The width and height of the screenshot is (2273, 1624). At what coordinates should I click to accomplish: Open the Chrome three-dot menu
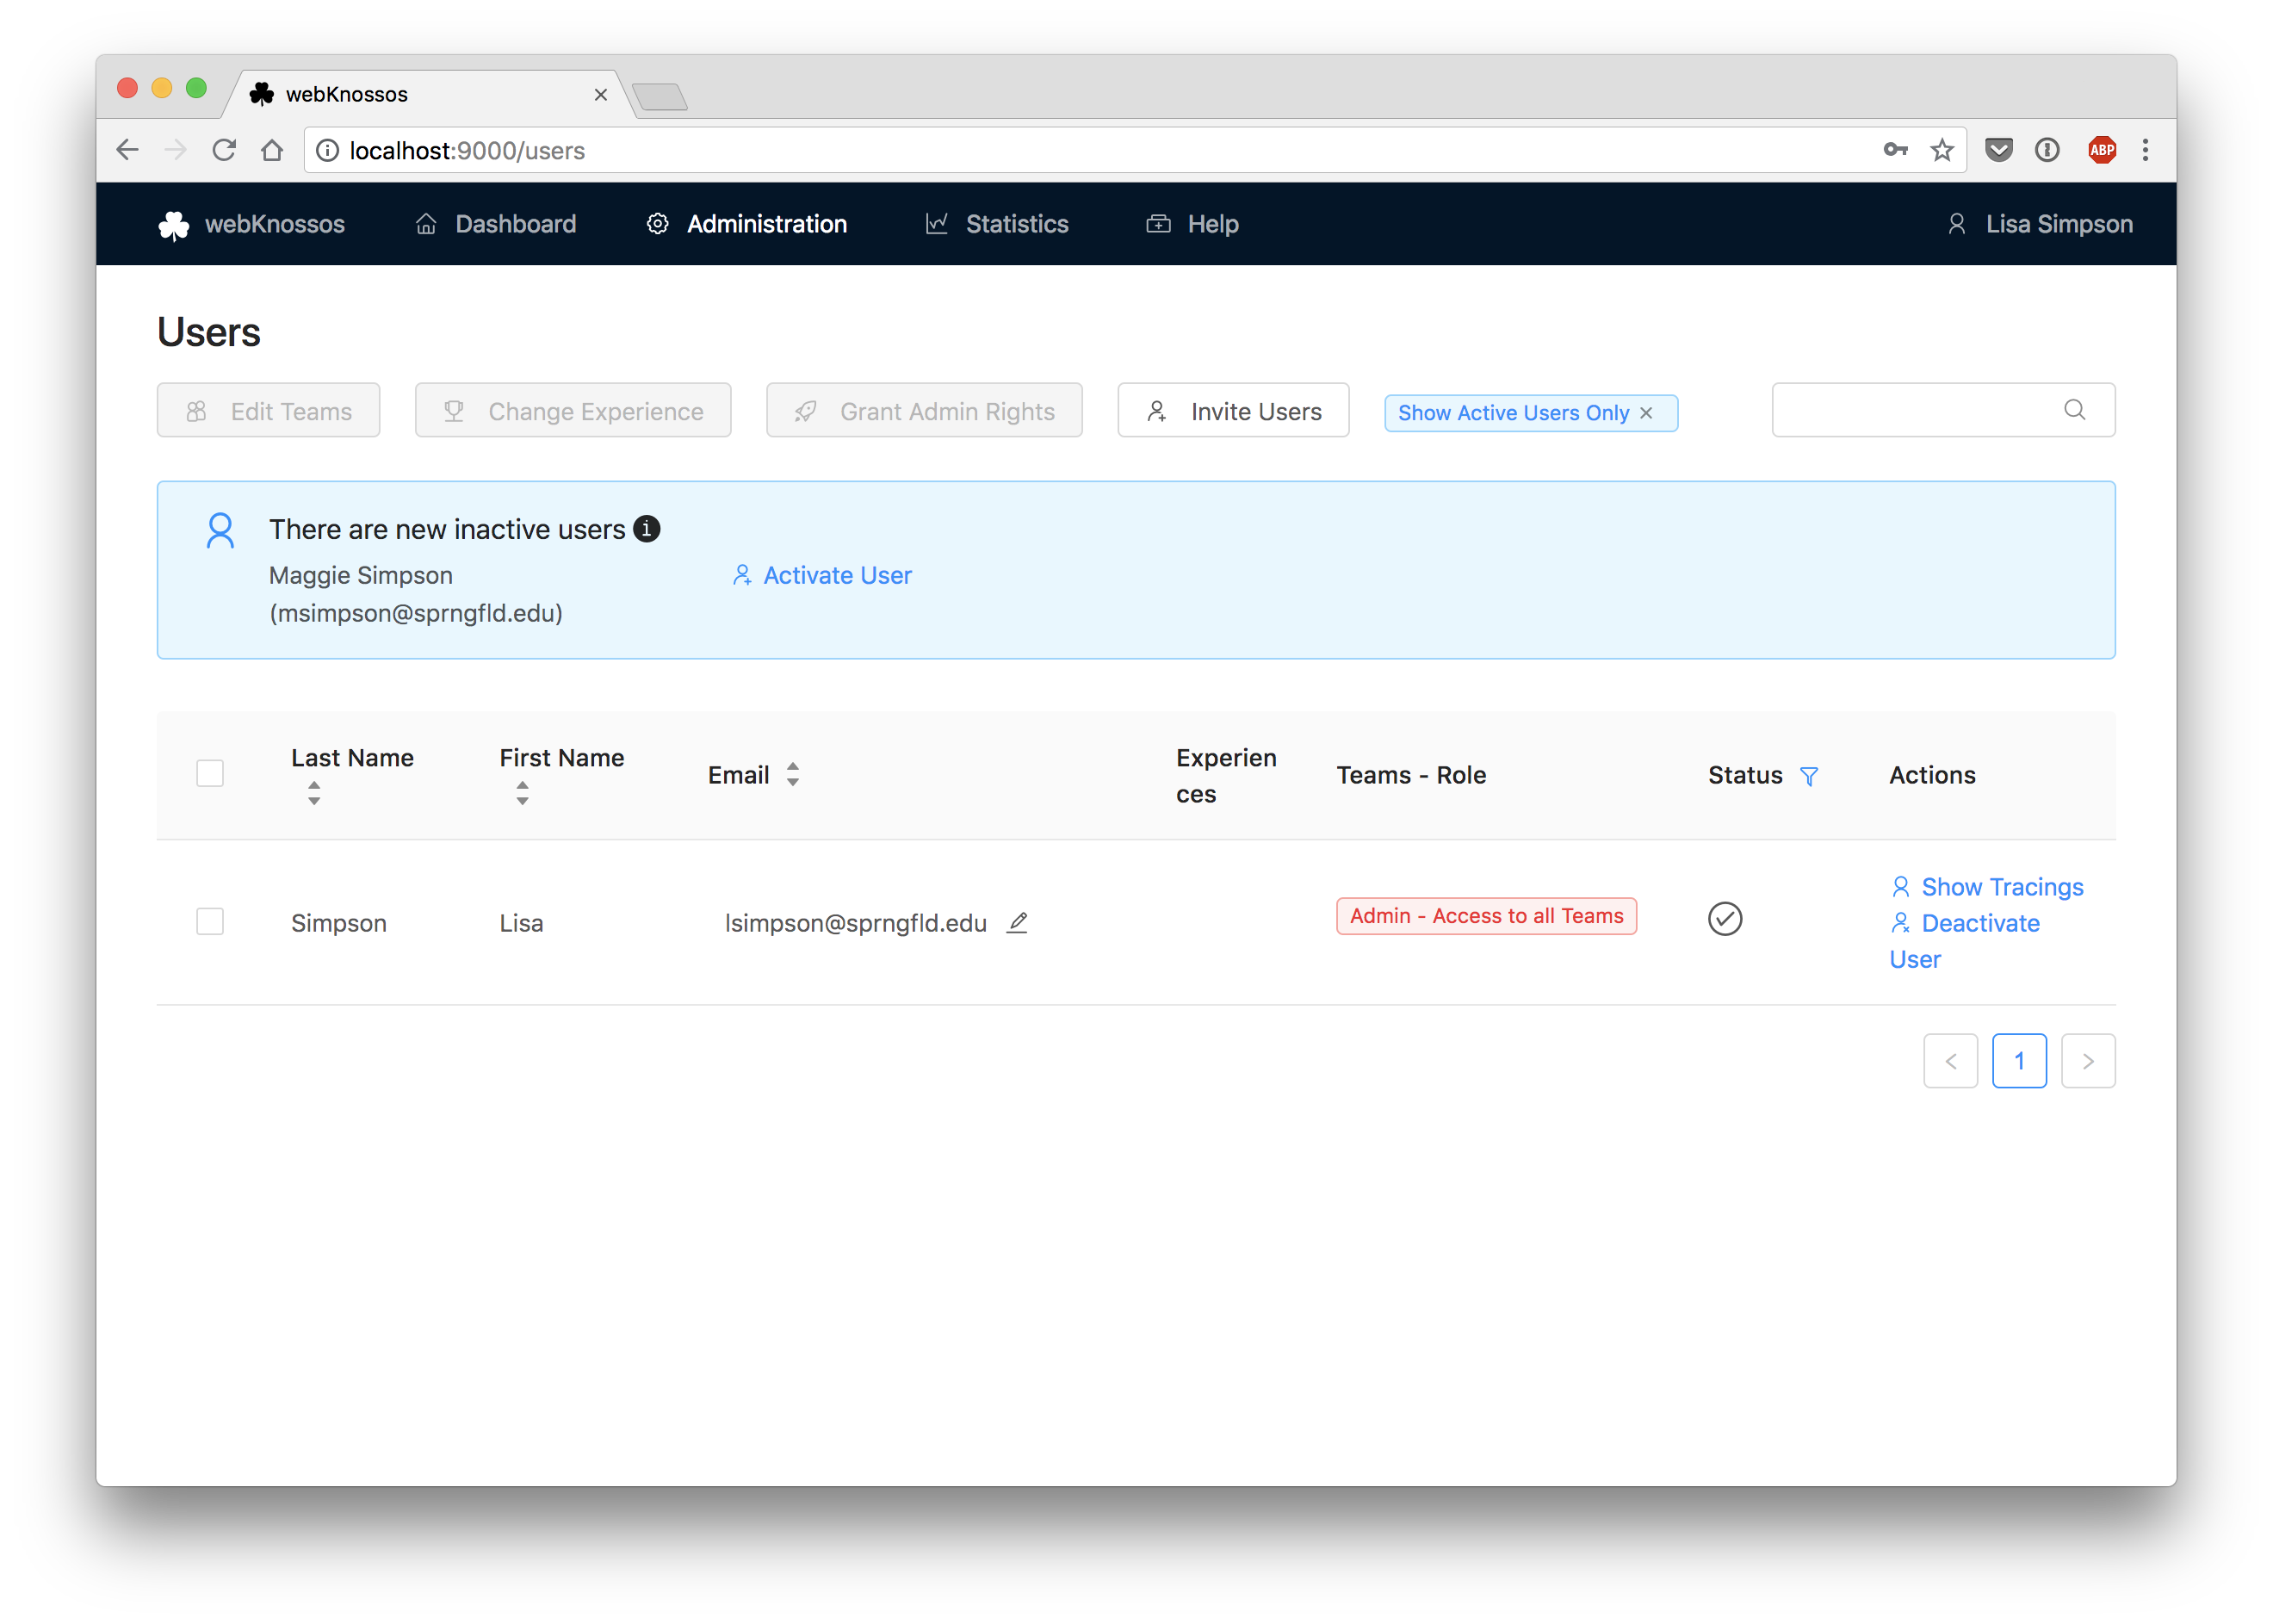[x=2145, y=150]
